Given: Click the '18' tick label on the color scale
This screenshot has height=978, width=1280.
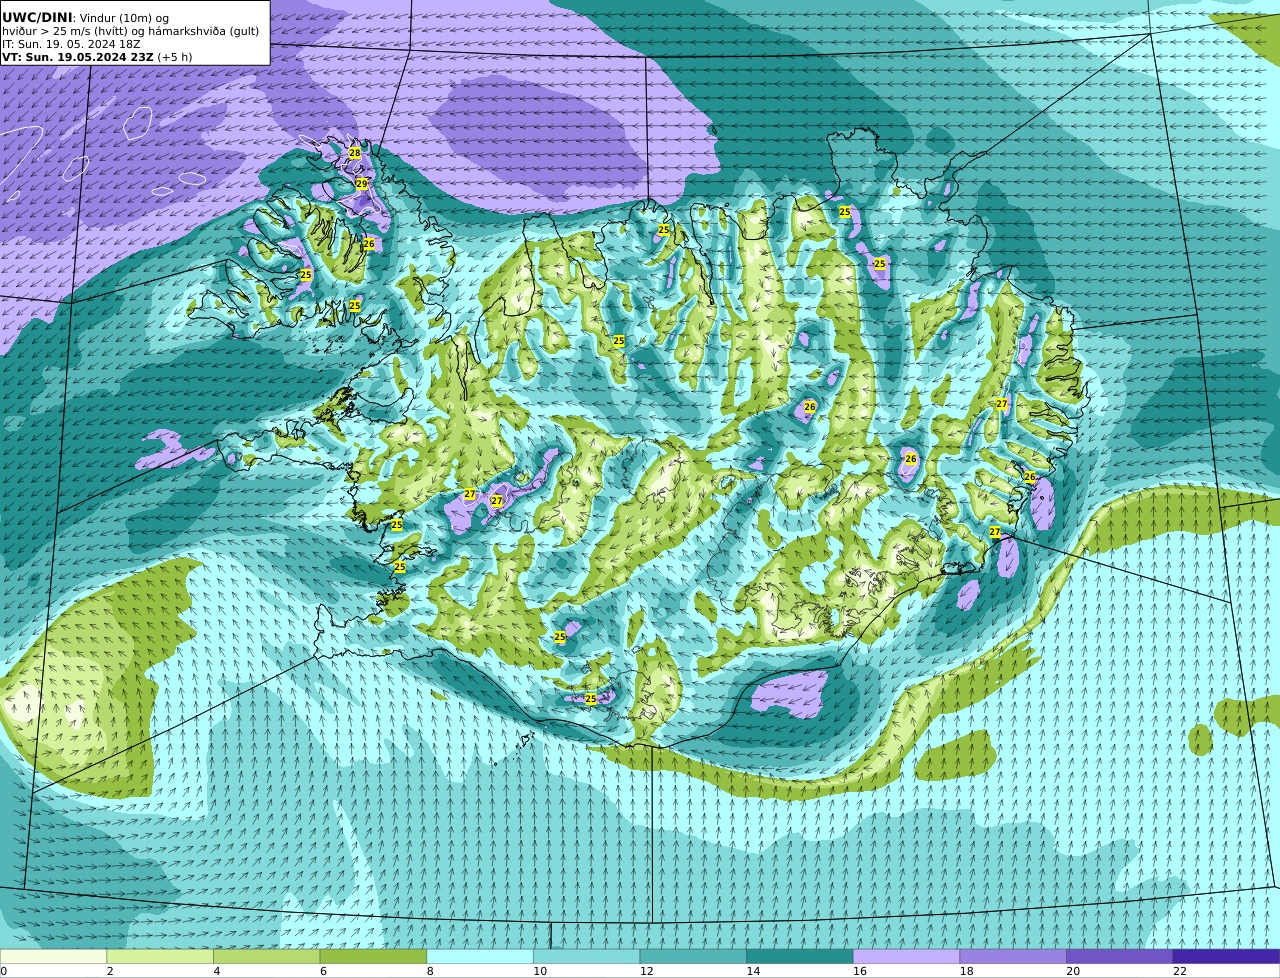Looking at the screenshot, I should tap(967, 971).
